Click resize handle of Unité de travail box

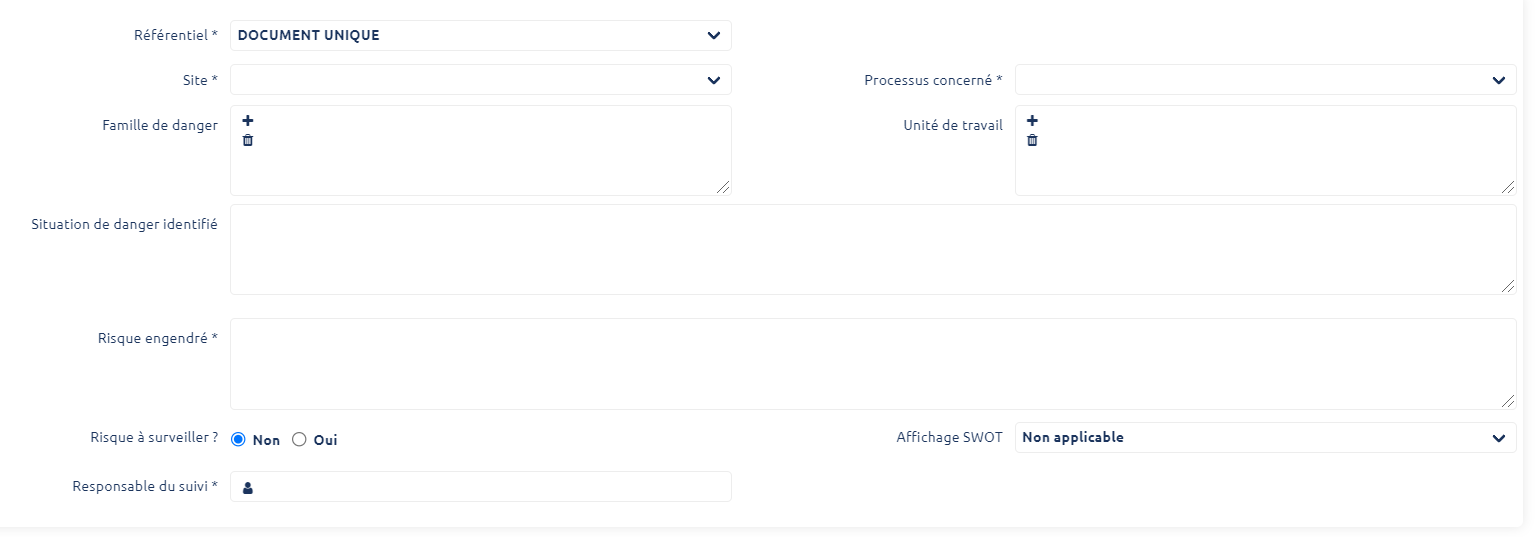1508,187
